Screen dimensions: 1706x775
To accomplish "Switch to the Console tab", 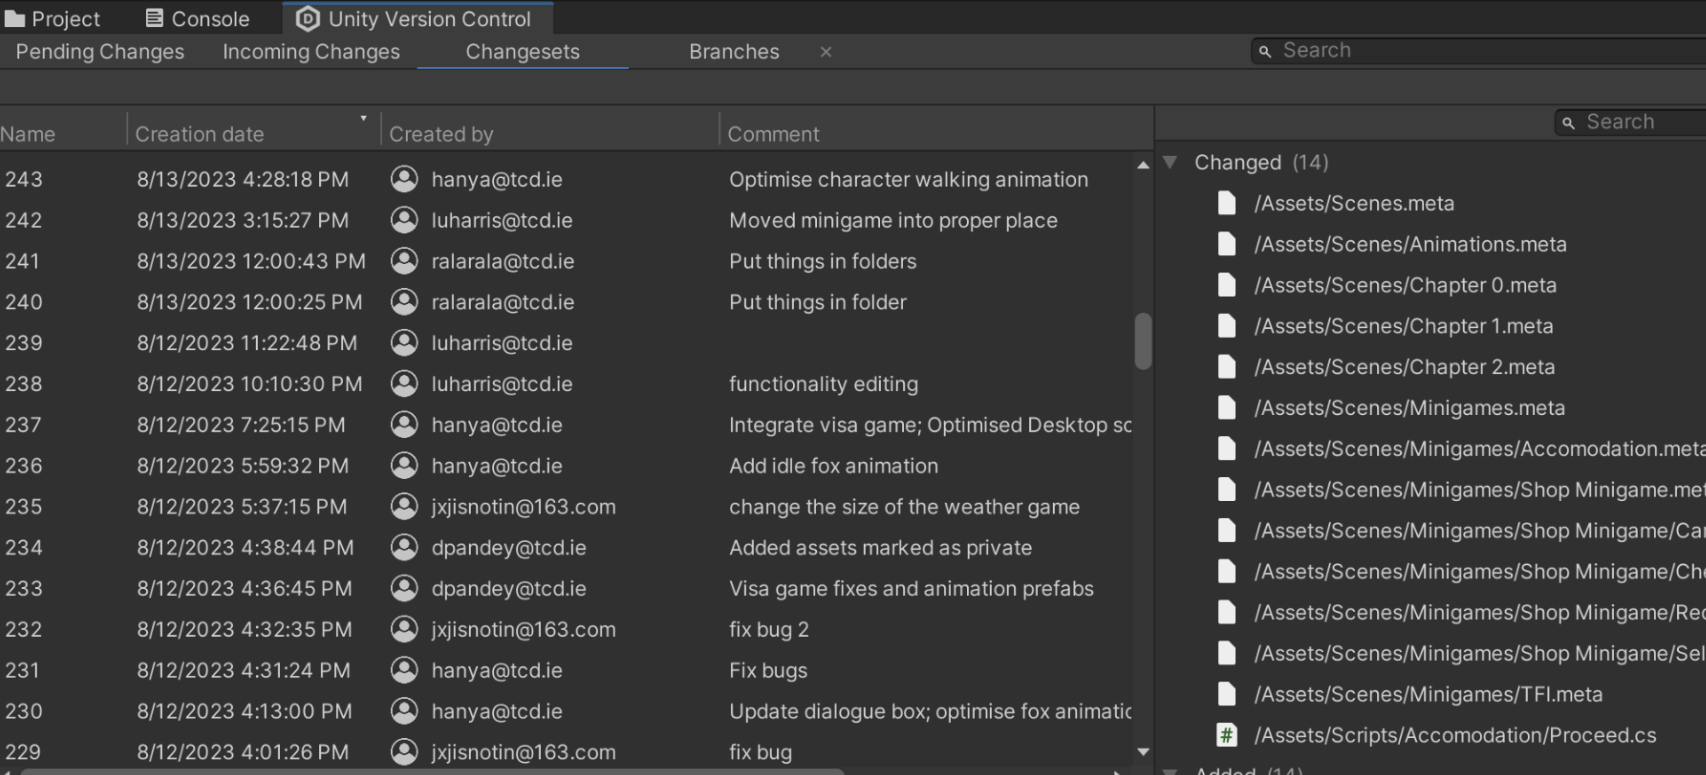I will click(x=197, y=18).
